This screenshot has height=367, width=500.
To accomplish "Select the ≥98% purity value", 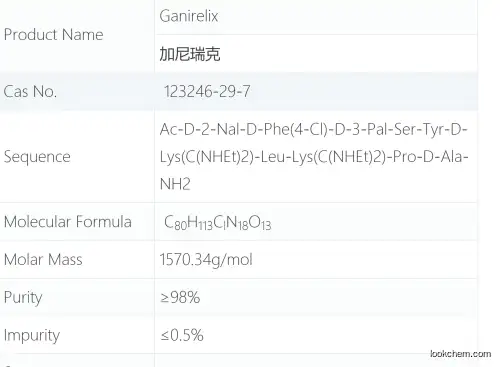I will [180, 297].
